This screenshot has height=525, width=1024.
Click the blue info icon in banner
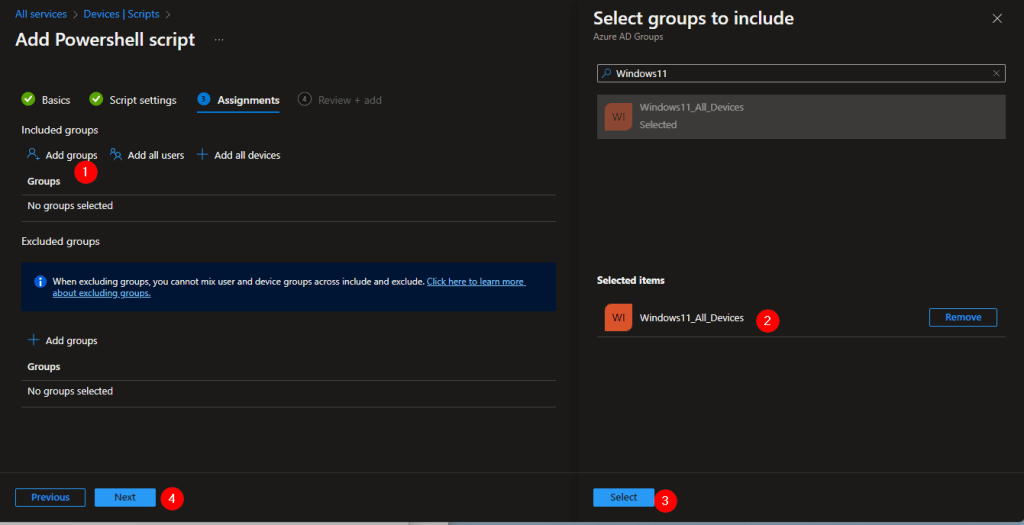coord(40,282)
